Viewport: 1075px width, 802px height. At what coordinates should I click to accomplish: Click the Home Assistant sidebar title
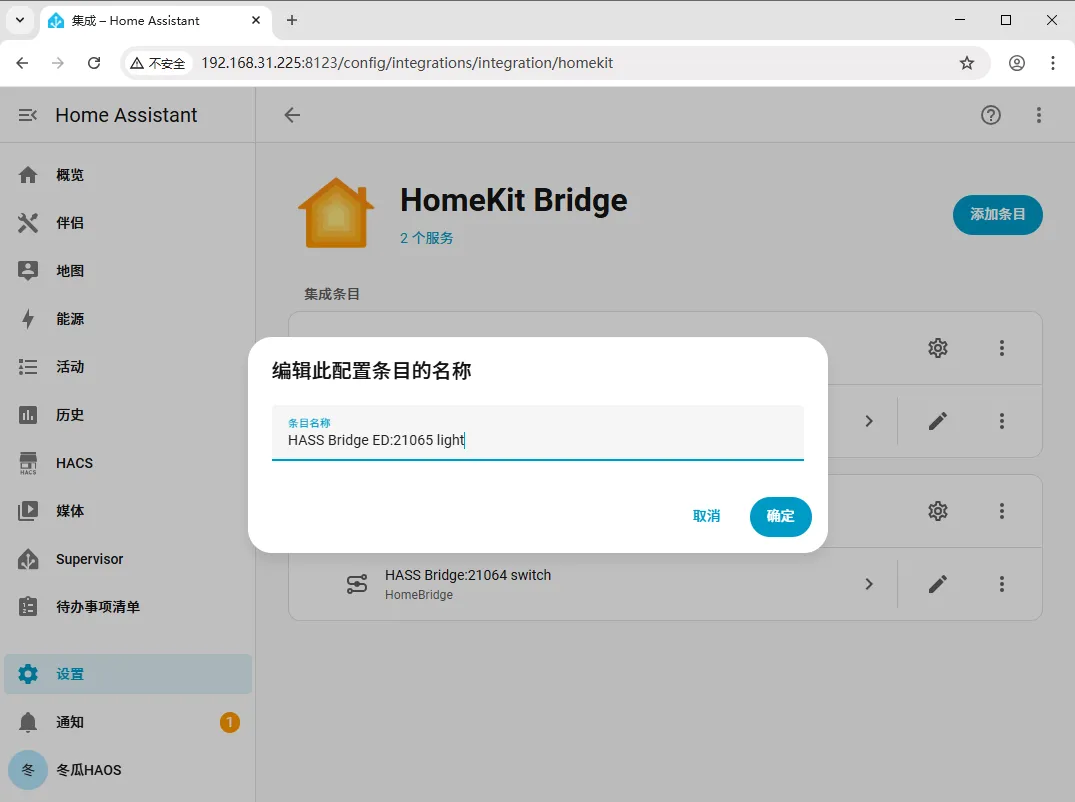[x=126, y=115]
